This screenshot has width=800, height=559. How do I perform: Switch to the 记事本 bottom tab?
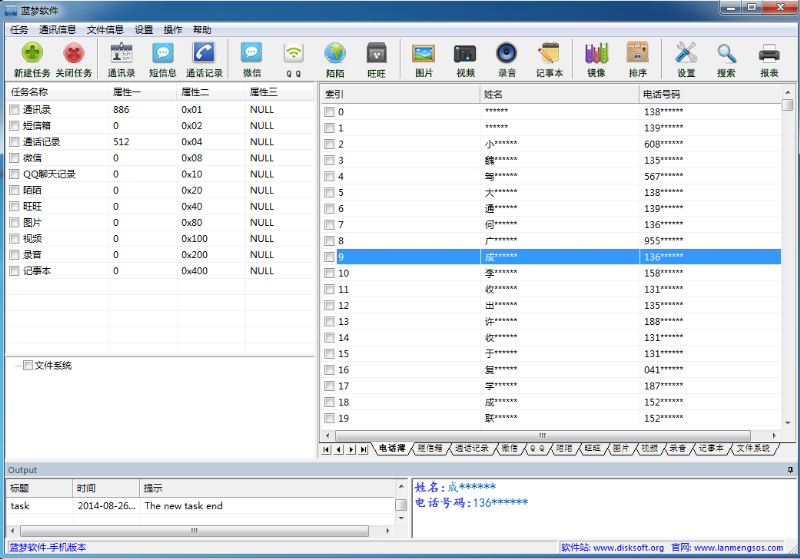pos(710,449)
